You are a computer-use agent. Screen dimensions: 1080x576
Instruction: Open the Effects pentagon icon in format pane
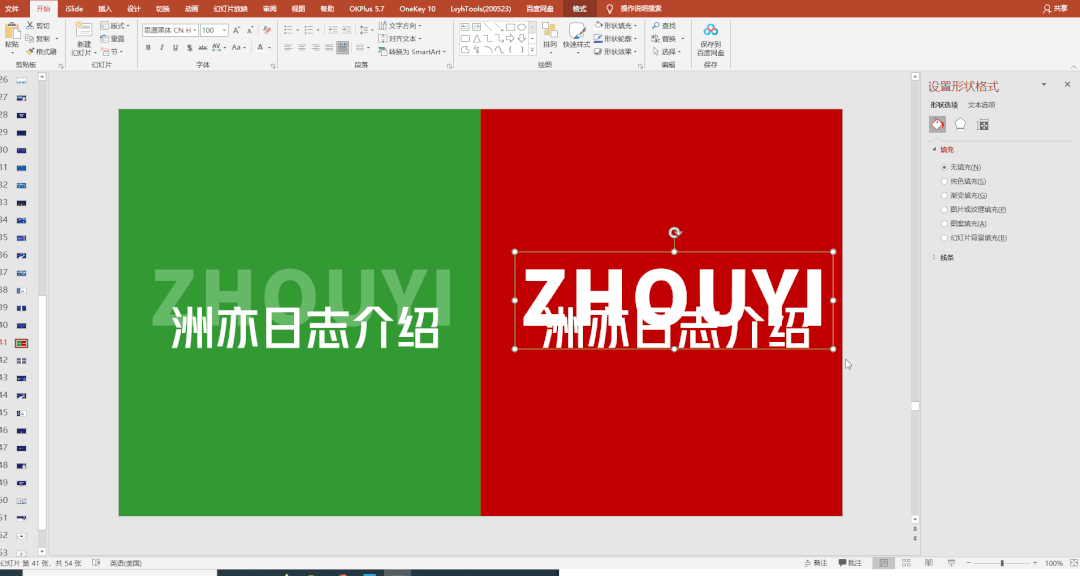[960, 124]
